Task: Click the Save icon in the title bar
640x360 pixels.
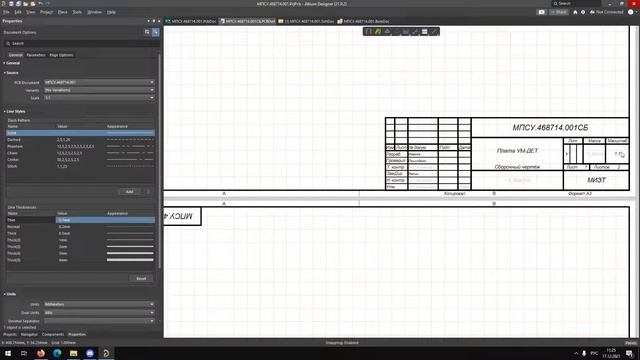Action: [x=12, y=4]
